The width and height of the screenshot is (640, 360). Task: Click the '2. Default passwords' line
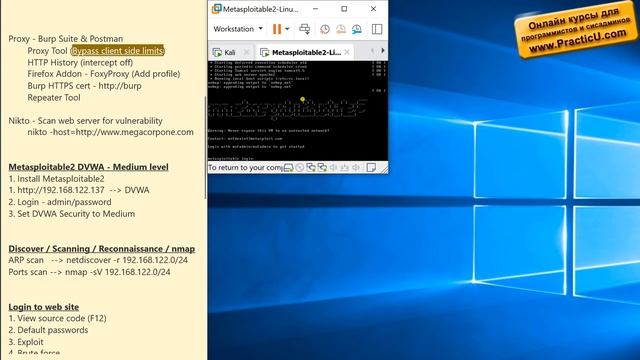pos(48,330)
